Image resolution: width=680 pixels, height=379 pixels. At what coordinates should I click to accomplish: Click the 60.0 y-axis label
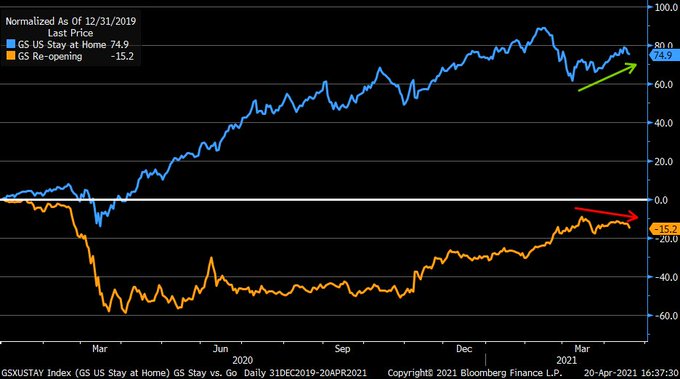664,85
